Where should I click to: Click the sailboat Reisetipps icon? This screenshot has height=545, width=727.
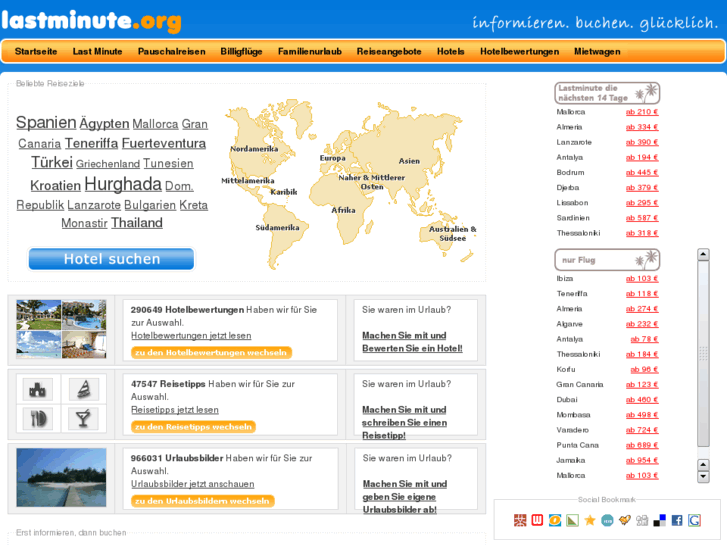pos(83,390)
